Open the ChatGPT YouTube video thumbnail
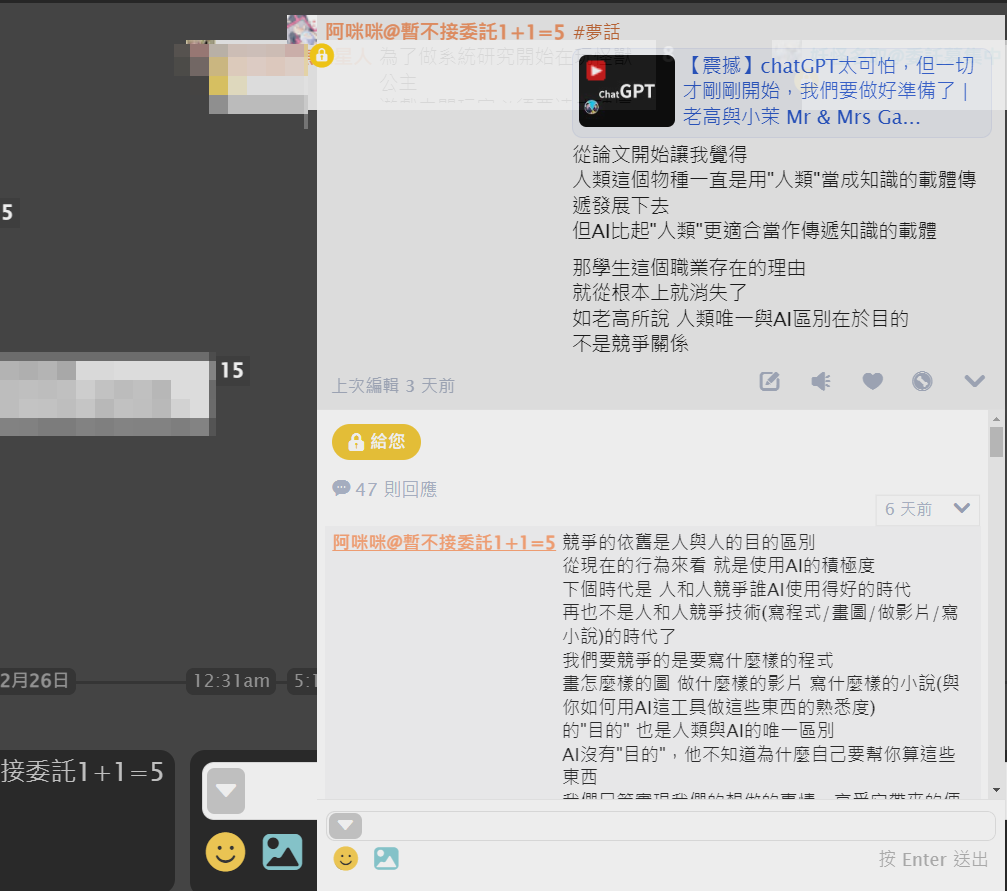This screenshot has width=1007, height=891. tap(627, 91)
